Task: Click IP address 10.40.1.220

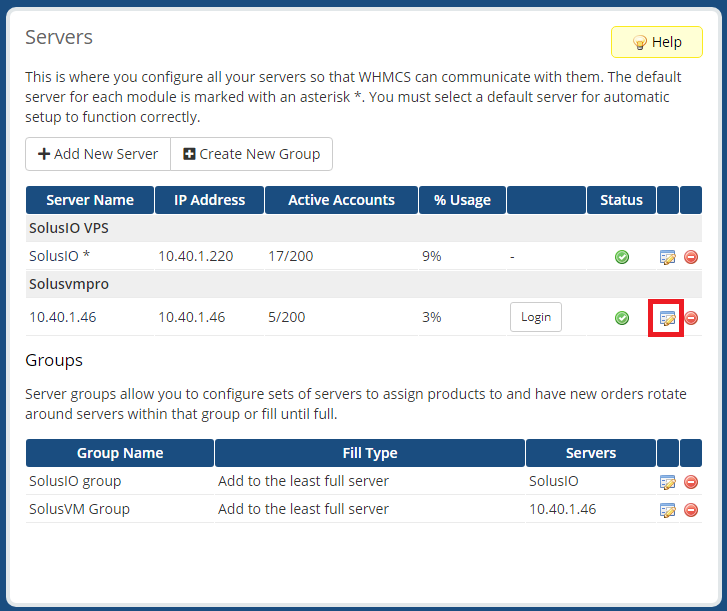Action: [196, 256]
